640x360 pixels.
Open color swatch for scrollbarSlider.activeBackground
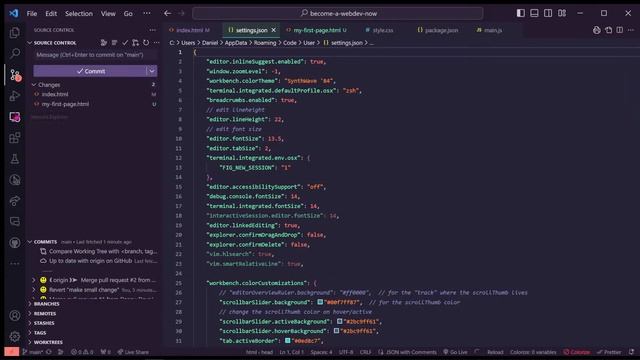[x=340, y=321]
